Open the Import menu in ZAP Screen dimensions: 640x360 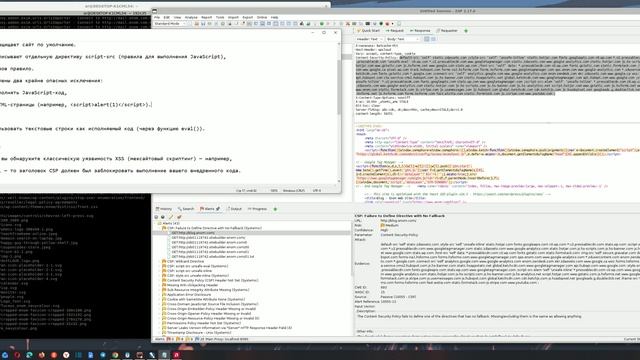click(x=233, y=18)
